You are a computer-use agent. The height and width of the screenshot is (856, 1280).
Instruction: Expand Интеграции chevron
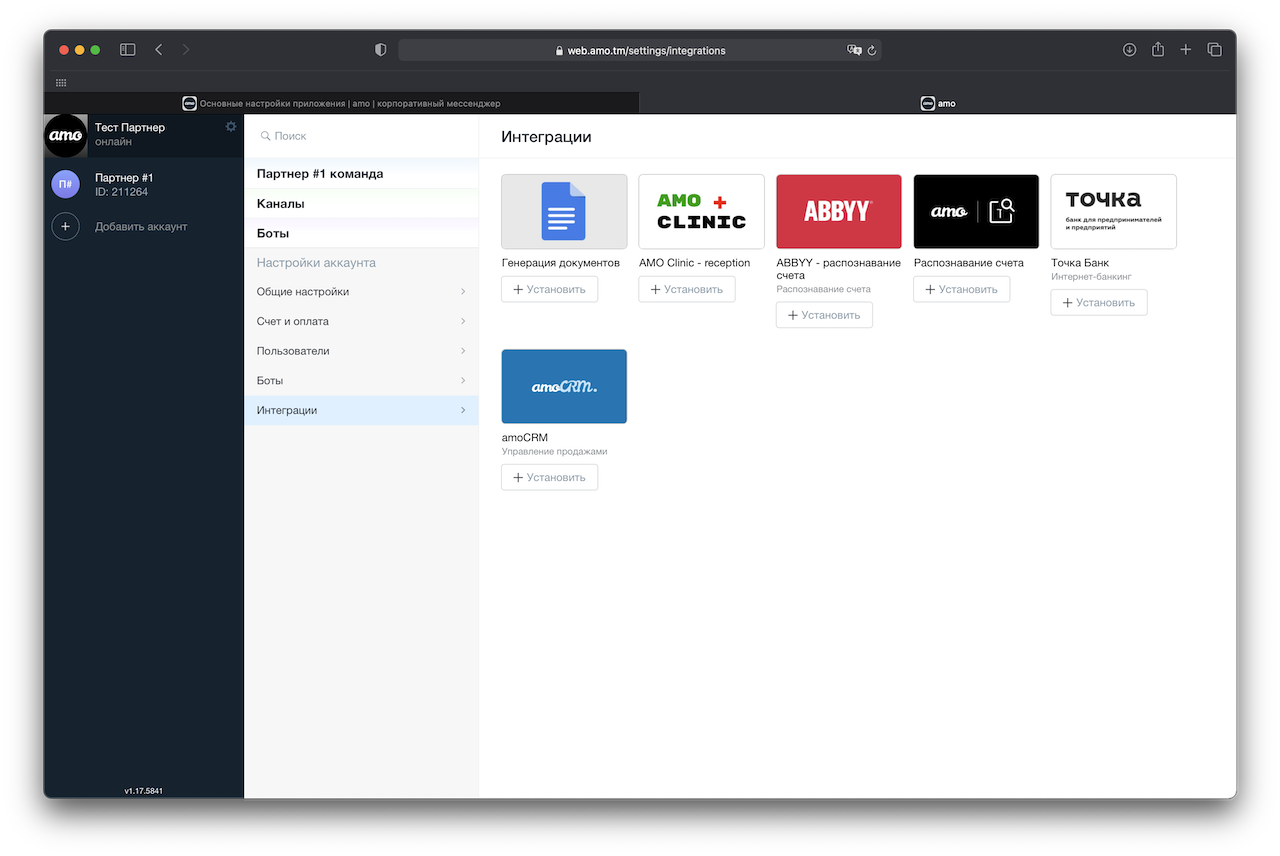tap(463, 410)
